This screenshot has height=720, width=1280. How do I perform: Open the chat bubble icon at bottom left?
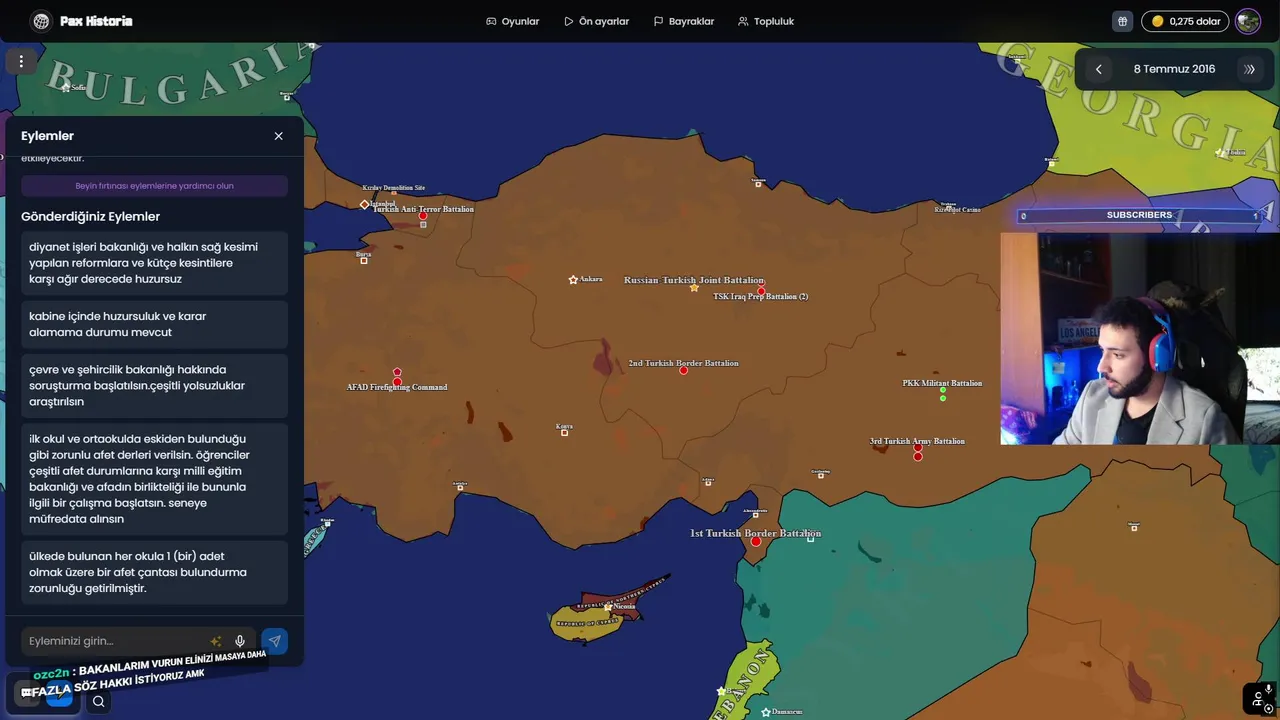click(x=27, y=692)
